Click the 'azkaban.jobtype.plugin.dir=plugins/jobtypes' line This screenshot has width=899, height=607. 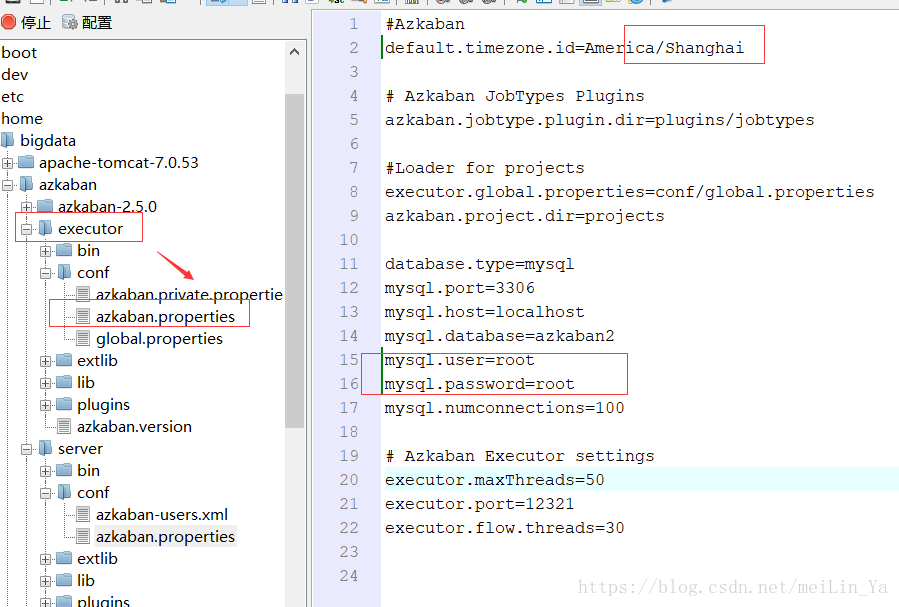(599, 120)
